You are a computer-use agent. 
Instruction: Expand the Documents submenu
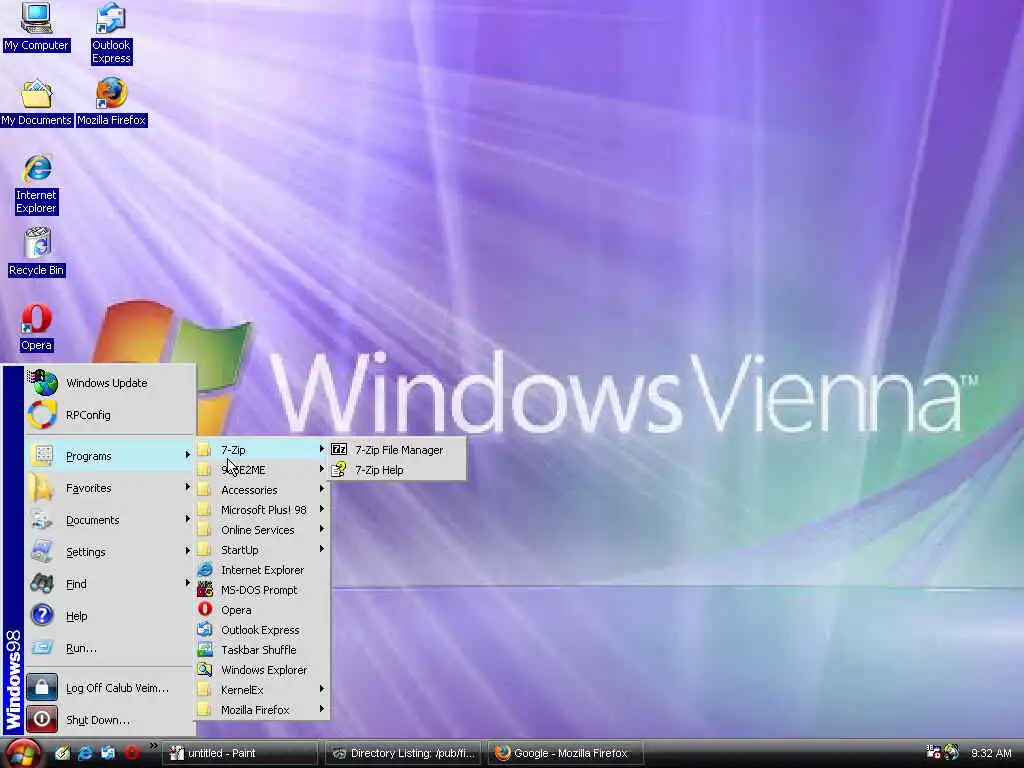pyautogui.click(x=110, y=520)
